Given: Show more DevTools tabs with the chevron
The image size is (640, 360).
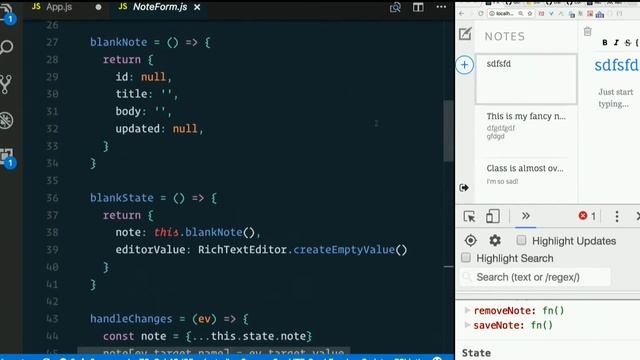Looking at the screenshot, I should pos(525,216).
